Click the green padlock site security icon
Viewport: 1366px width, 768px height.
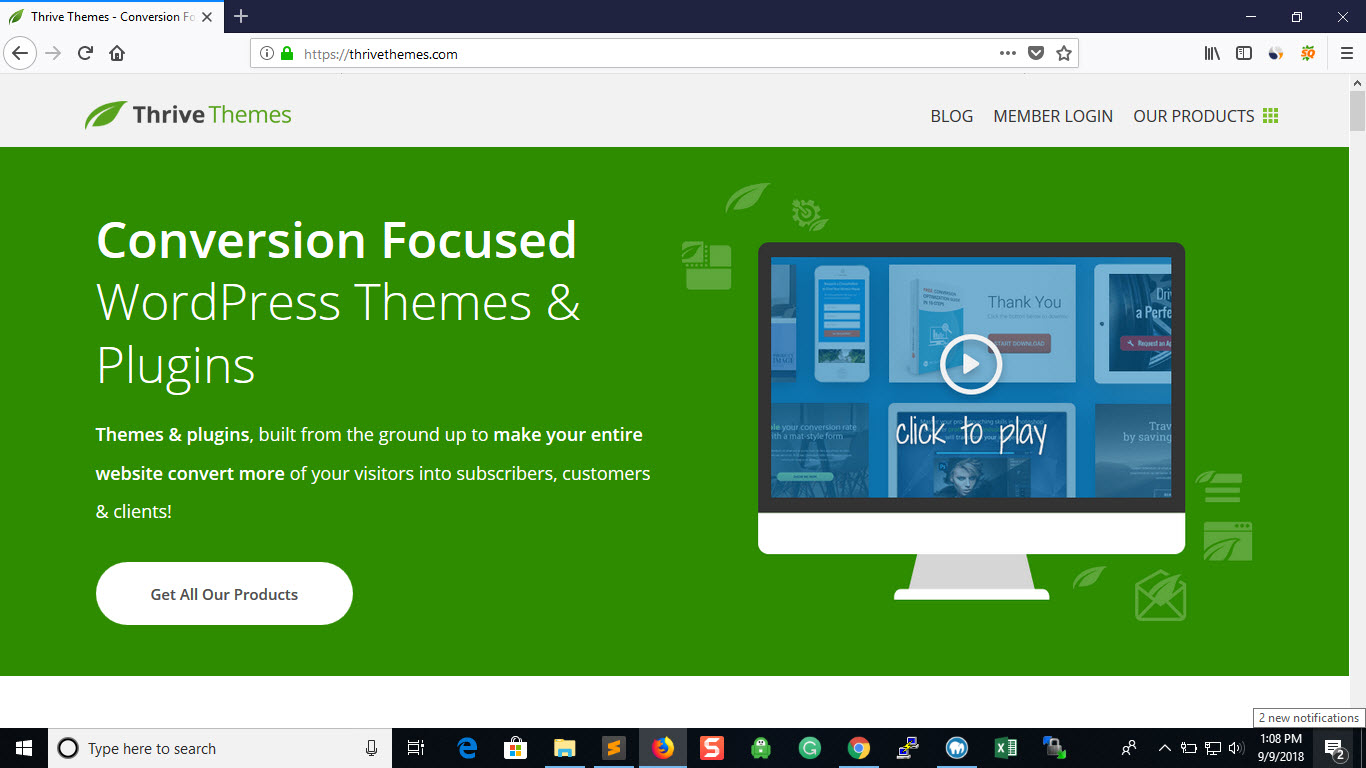tap(287, 54)
